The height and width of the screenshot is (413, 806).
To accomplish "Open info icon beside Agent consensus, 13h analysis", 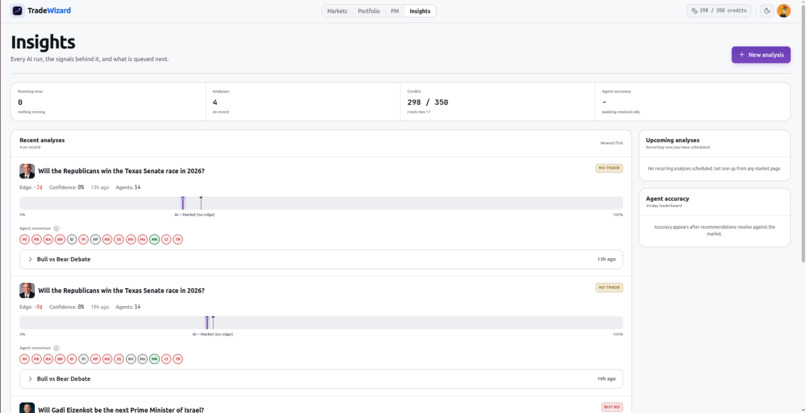I will pos(57,228).
